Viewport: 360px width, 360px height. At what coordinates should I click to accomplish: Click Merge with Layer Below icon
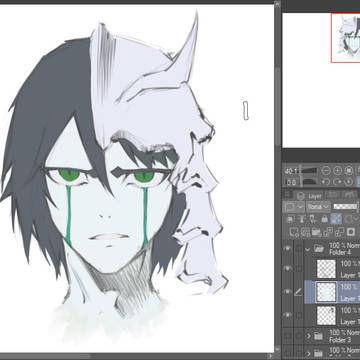(x=339, y=231)
